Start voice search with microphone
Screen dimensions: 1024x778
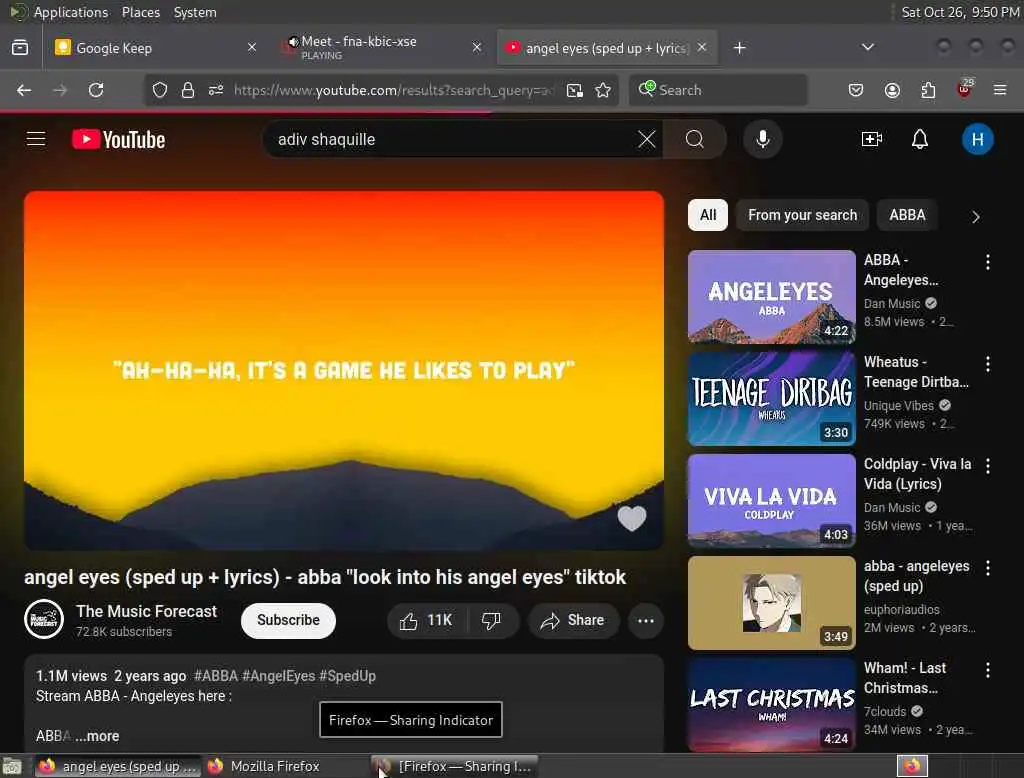point(763,139)
